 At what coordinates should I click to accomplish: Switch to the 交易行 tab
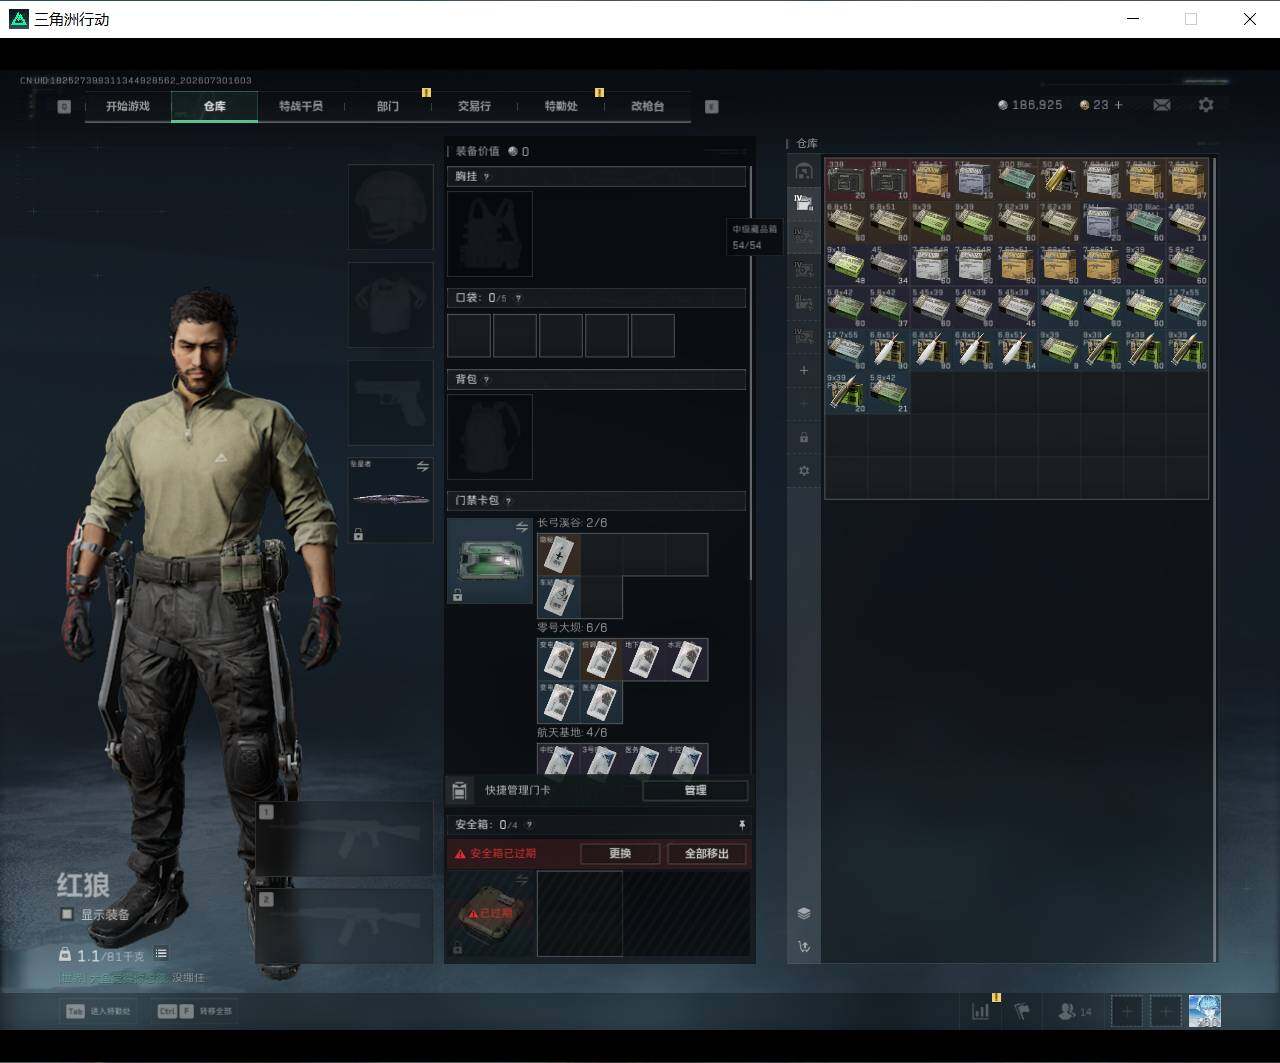474,106
